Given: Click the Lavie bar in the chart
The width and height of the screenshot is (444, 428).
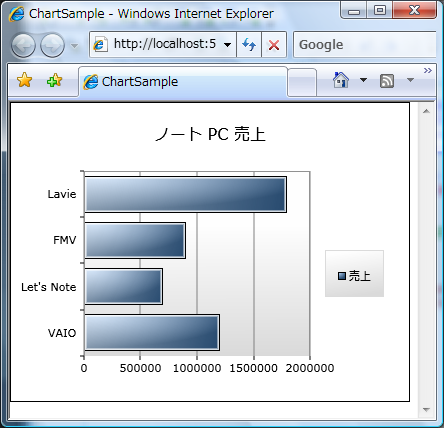Looking at the screenshot, I should (185, 194).
